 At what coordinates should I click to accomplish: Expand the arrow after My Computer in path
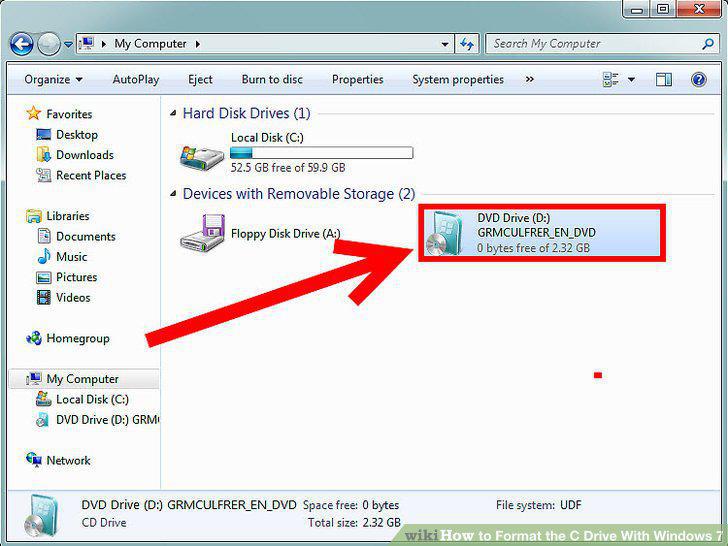[x=198, y=44]
